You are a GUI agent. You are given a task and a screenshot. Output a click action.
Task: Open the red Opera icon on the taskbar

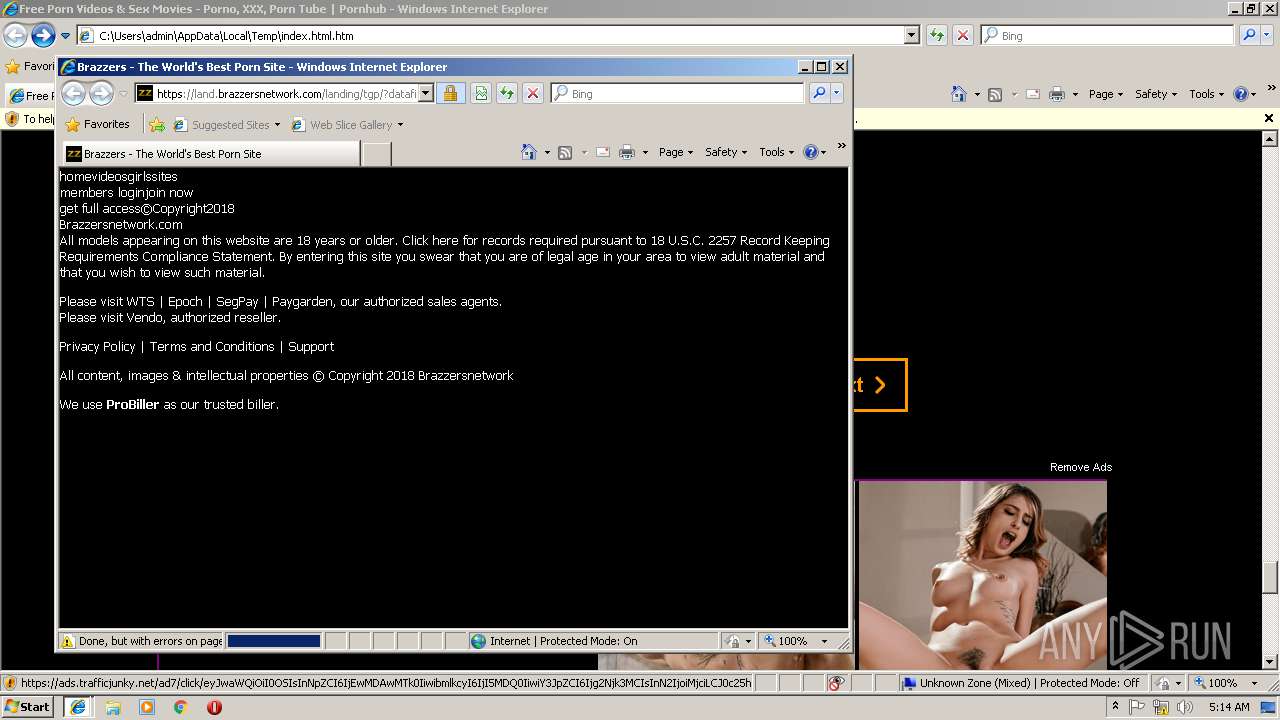coord(214,707)
